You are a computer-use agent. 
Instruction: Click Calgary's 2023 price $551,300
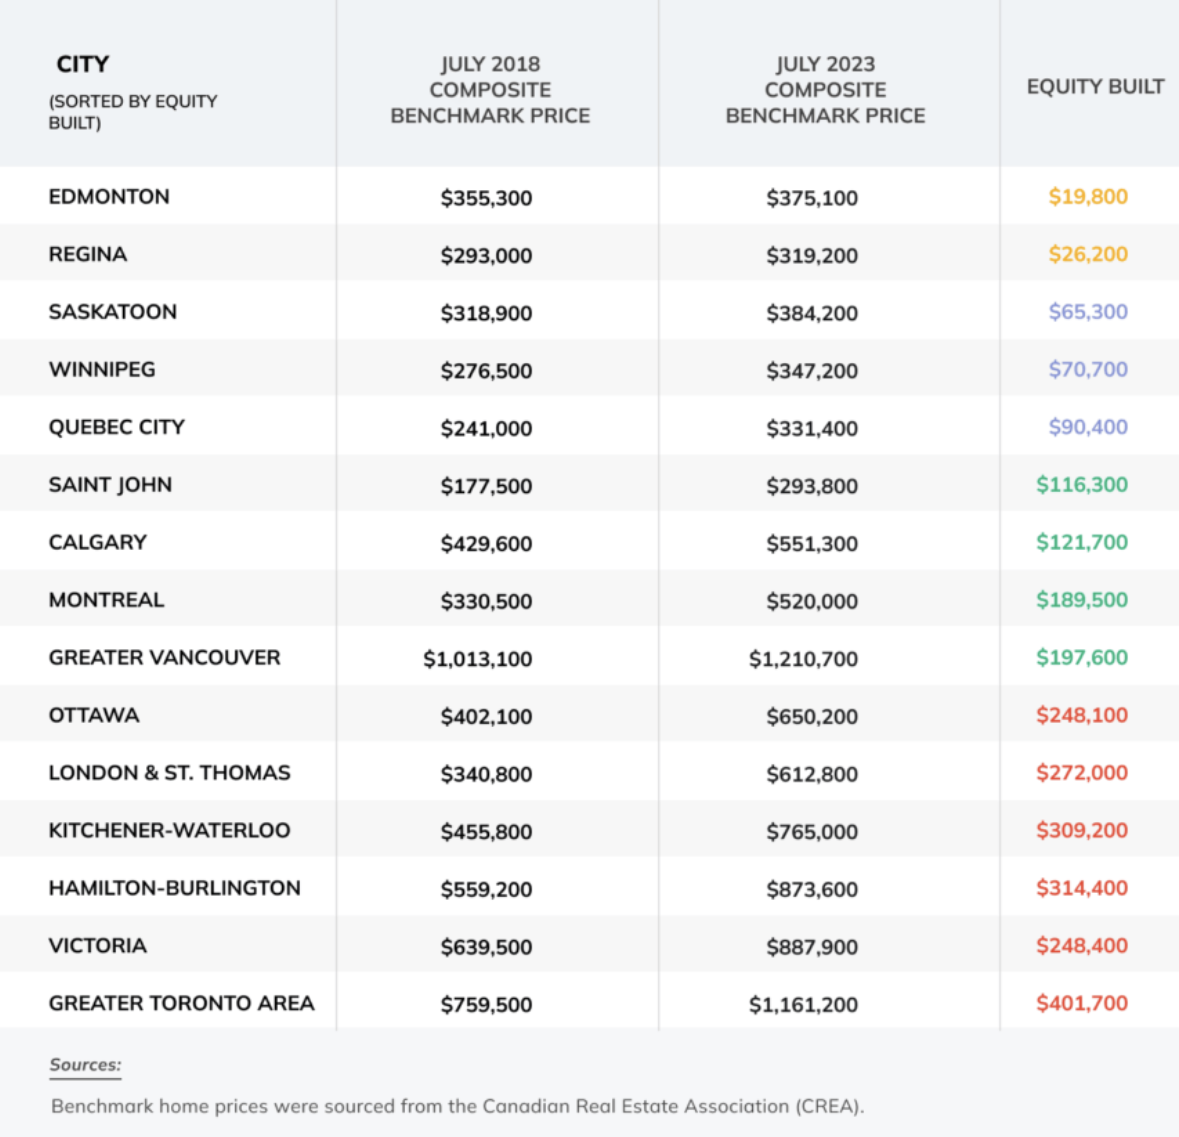coord(812,544)
